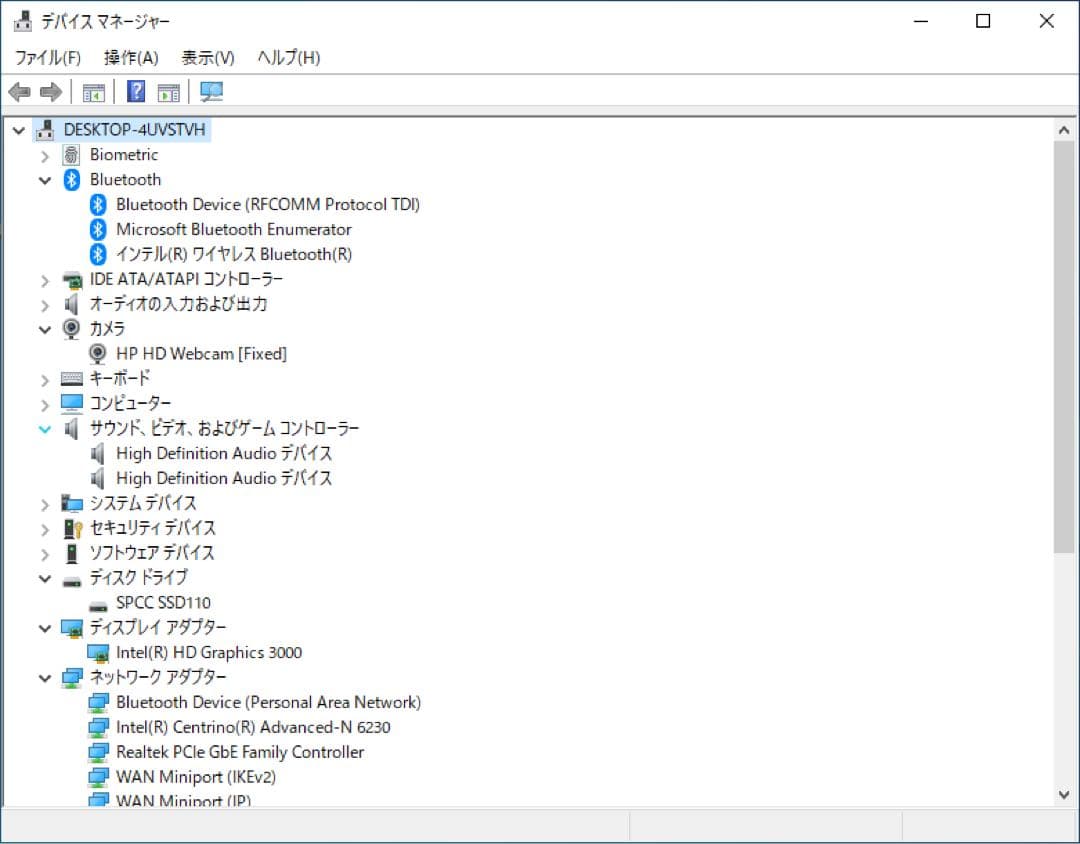This screenshot has width=1080, height=844.
Task: Click the HP HD Webcam device icon
Action: [98, 353]
